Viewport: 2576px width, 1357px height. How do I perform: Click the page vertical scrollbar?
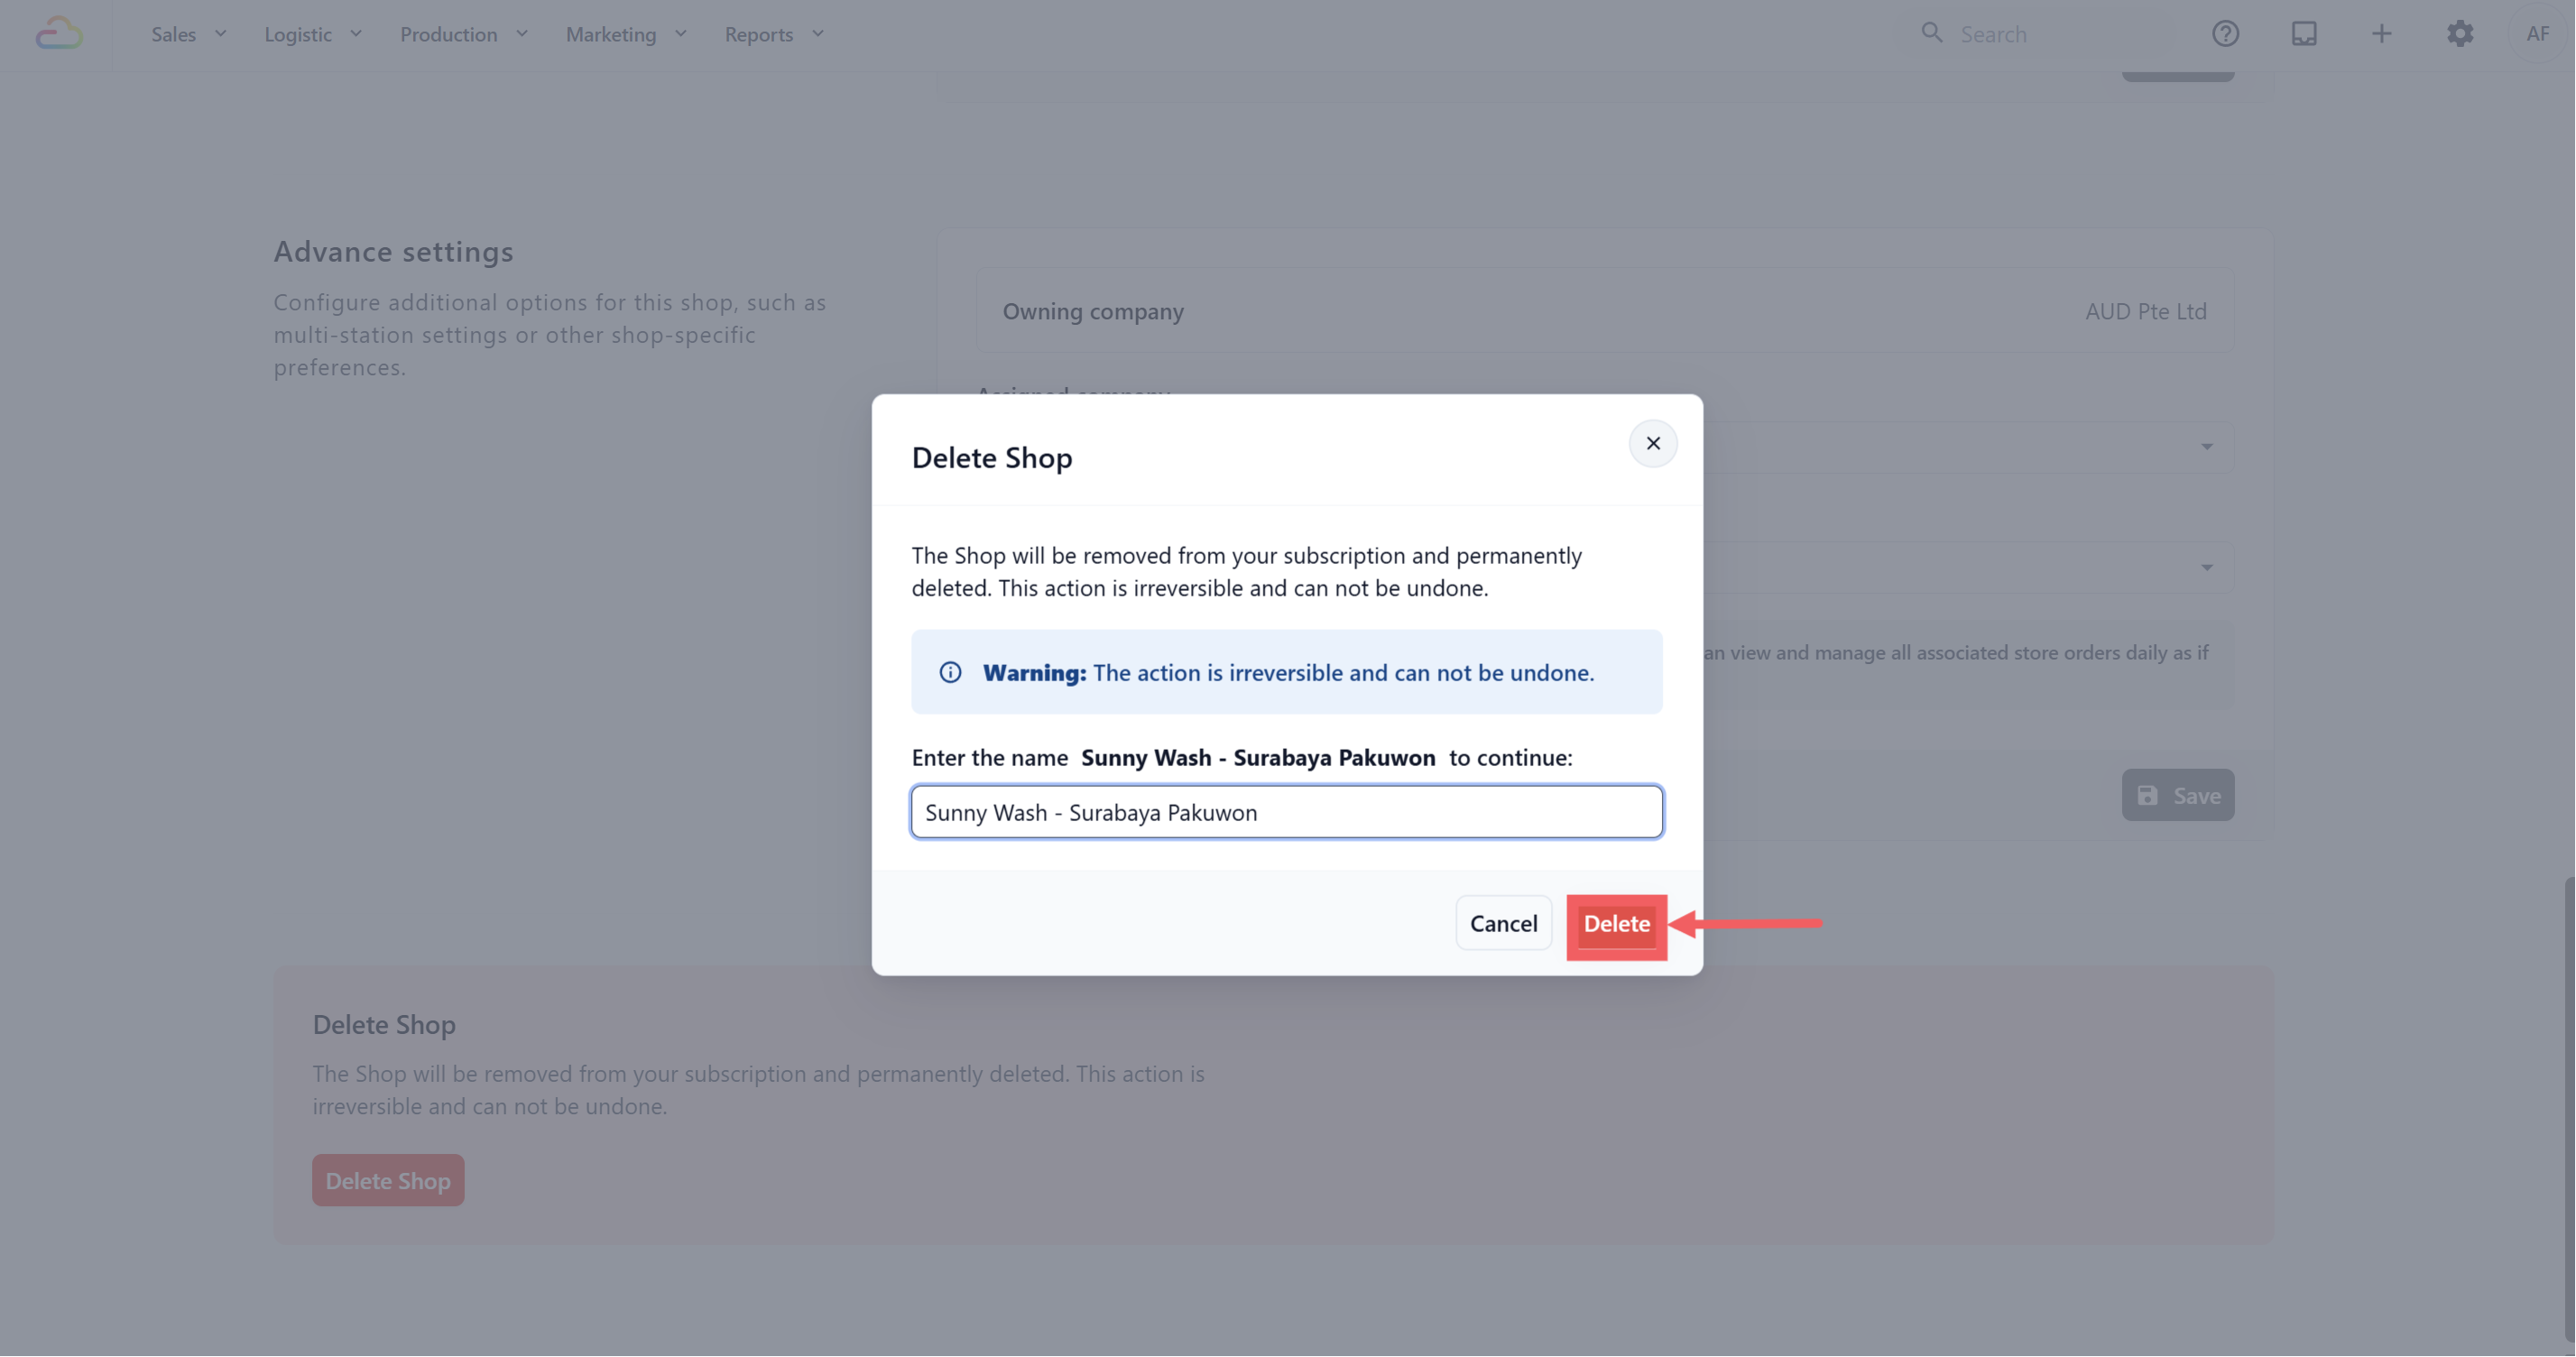(2568, 1108)
